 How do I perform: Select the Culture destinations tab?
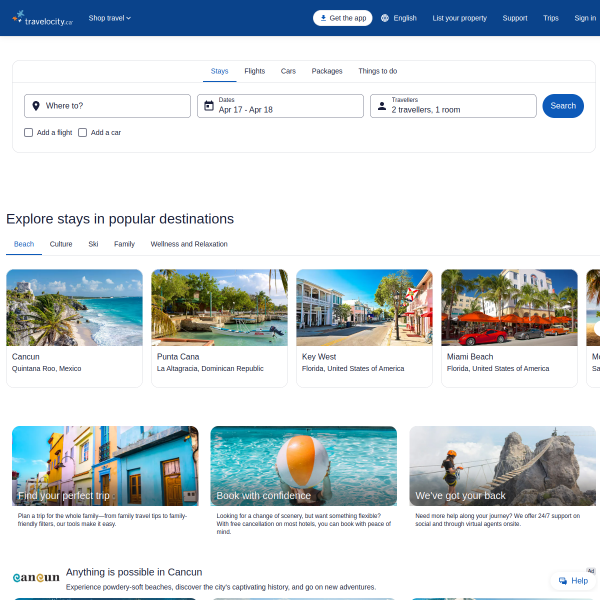click(x=61, y=244)
